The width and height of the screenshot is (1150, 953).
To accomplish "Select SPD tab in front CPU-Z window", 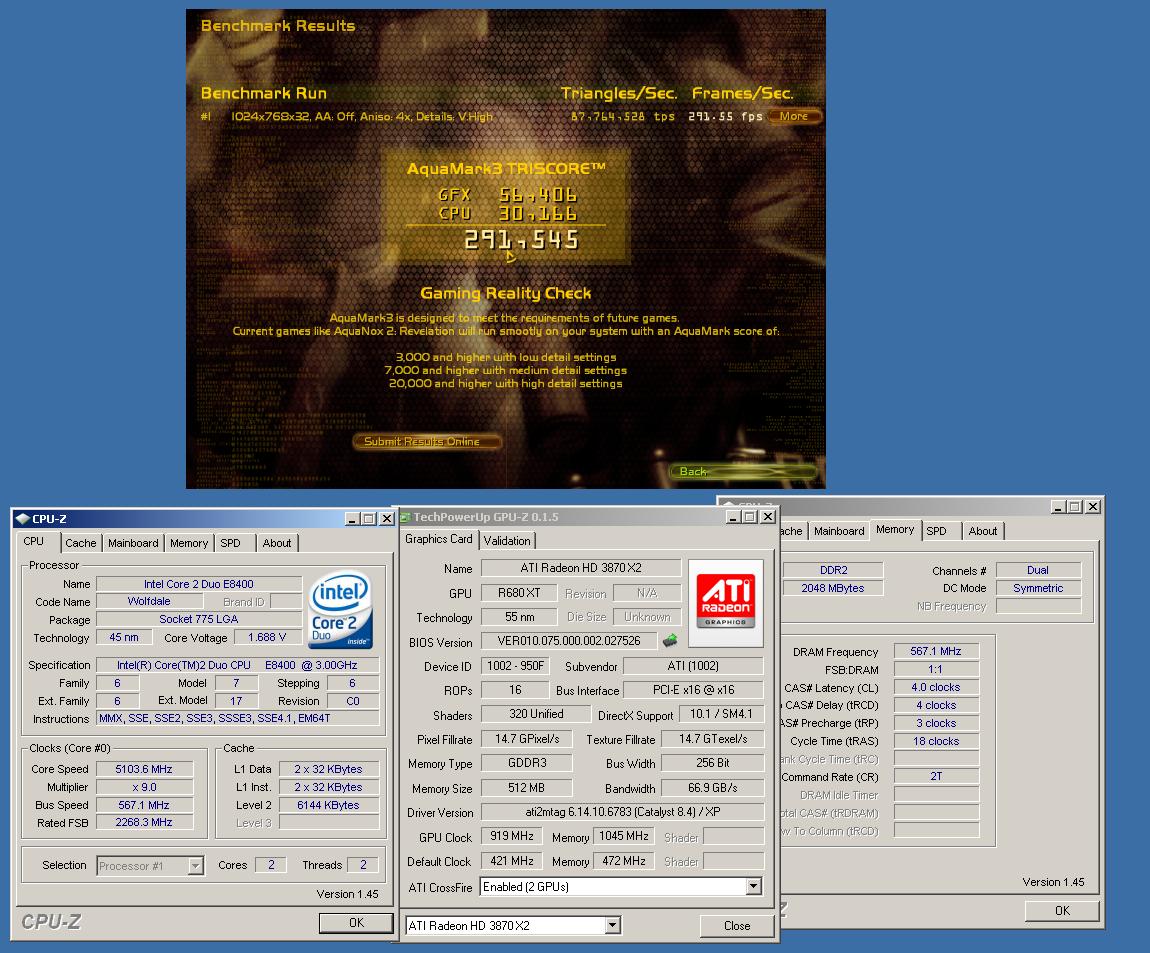I will 230,543.
